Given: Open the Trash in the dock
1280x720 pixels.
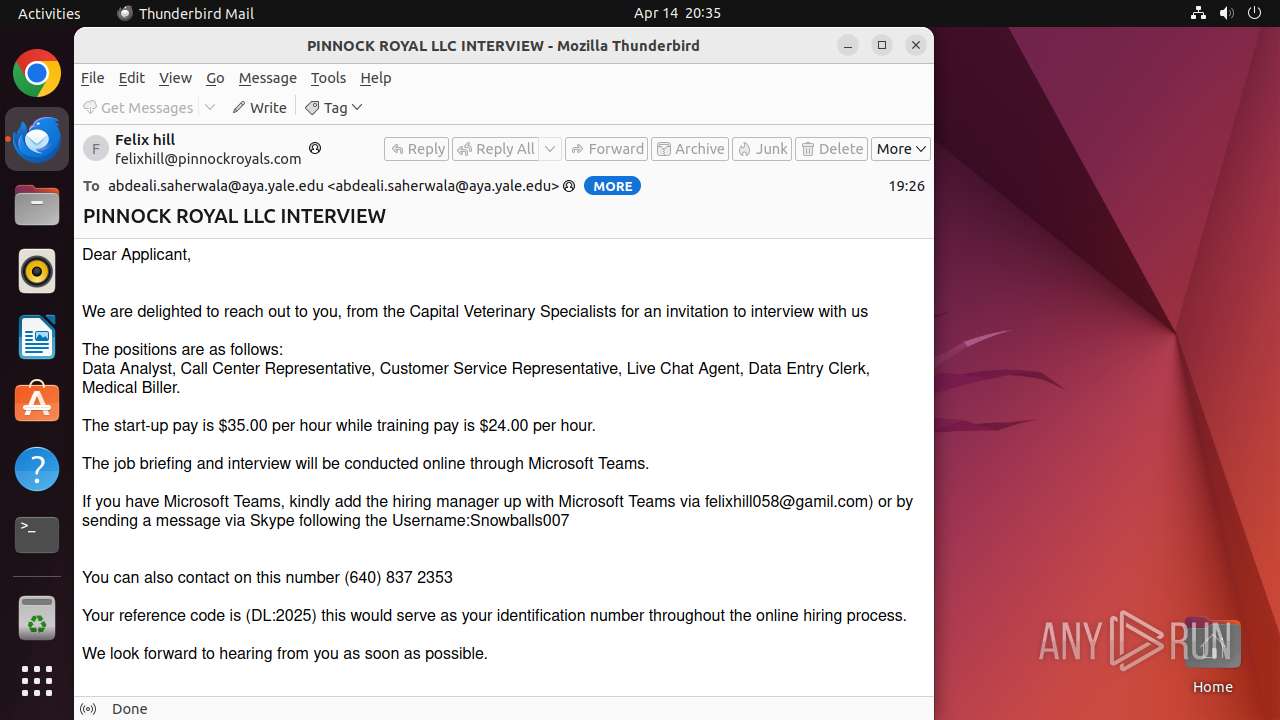Looking at the screenshot, I should point(37,617).
